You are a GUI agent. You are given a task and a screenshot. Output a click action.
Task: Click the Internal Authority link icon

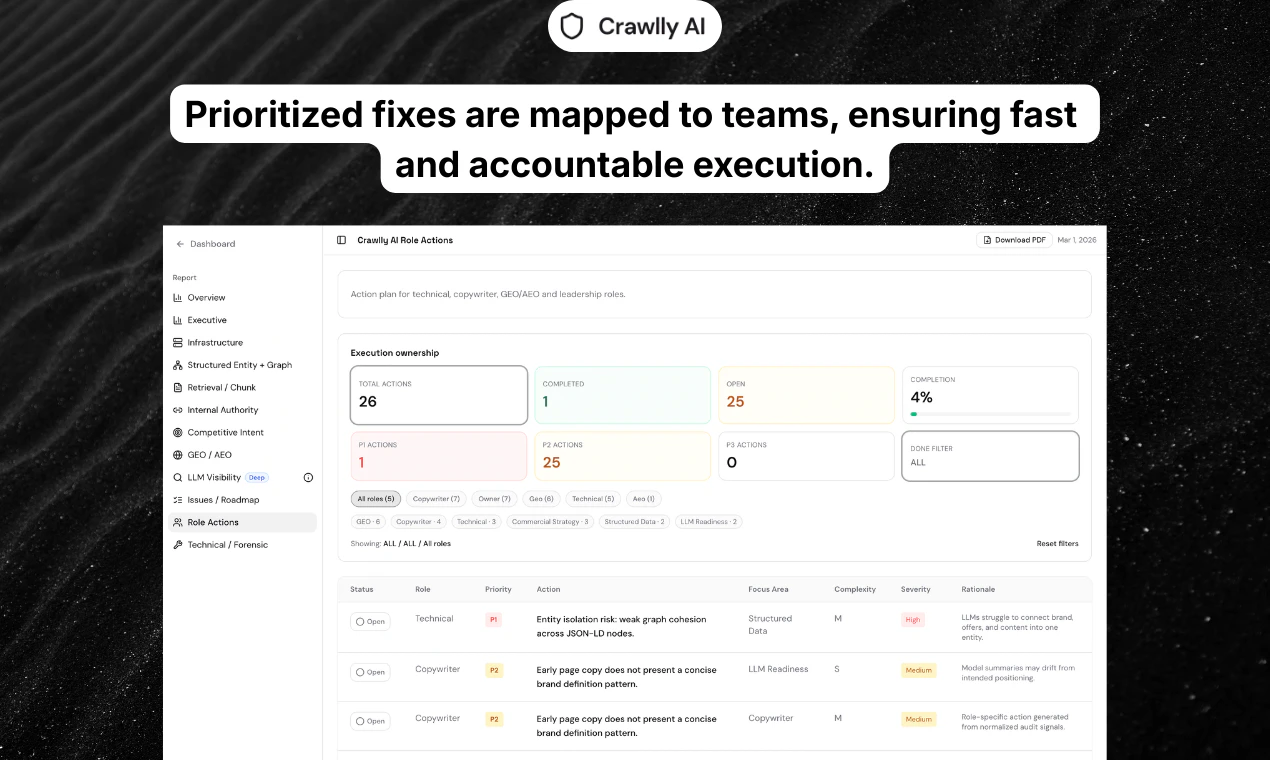coord(178,410)
